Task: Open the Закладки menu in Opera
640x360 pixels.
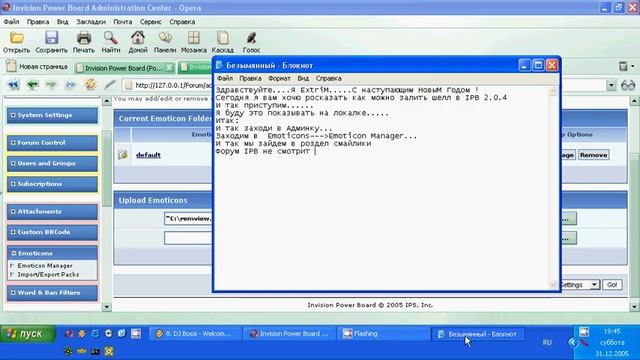Action: 91,22
